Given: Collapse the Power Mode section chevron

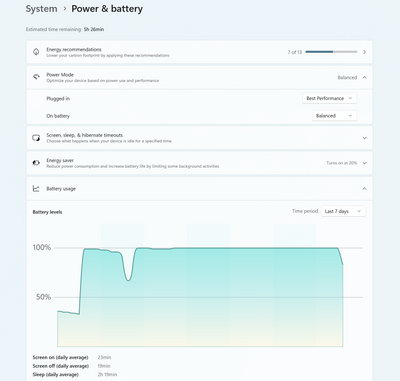Looking at the screenshot, I should (364, 77).
